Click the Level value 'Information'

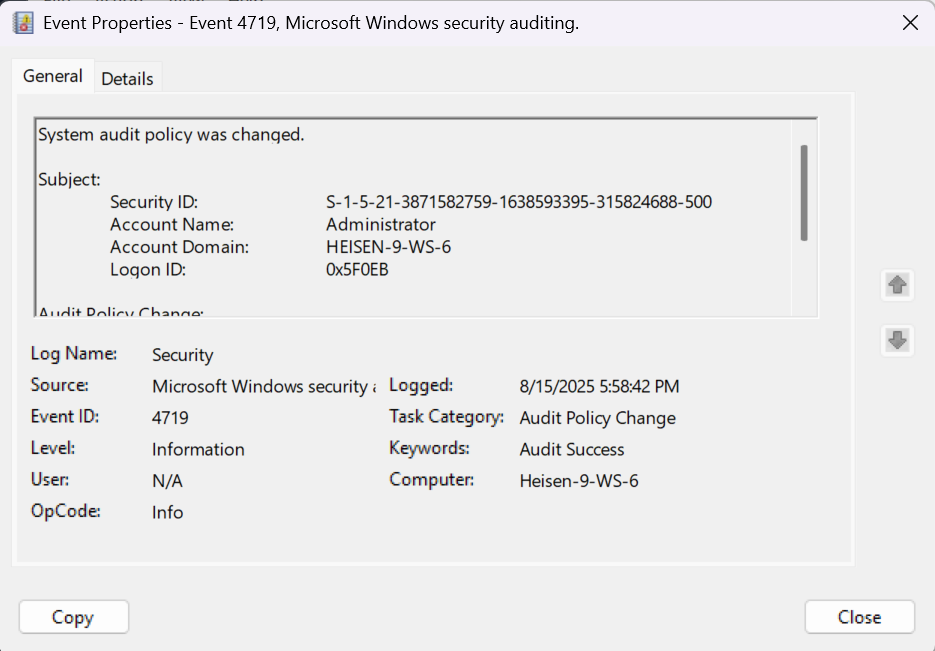[x=197, y=449]
